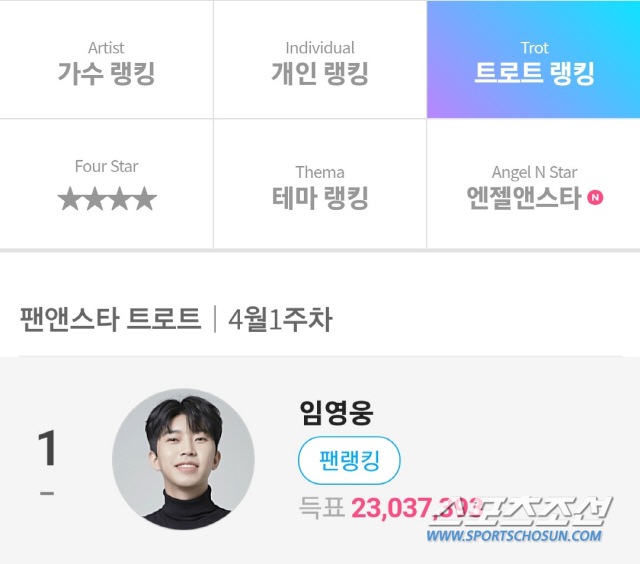Open the 엔젤앤스타 Angel N Star tab

click(533, 184)
